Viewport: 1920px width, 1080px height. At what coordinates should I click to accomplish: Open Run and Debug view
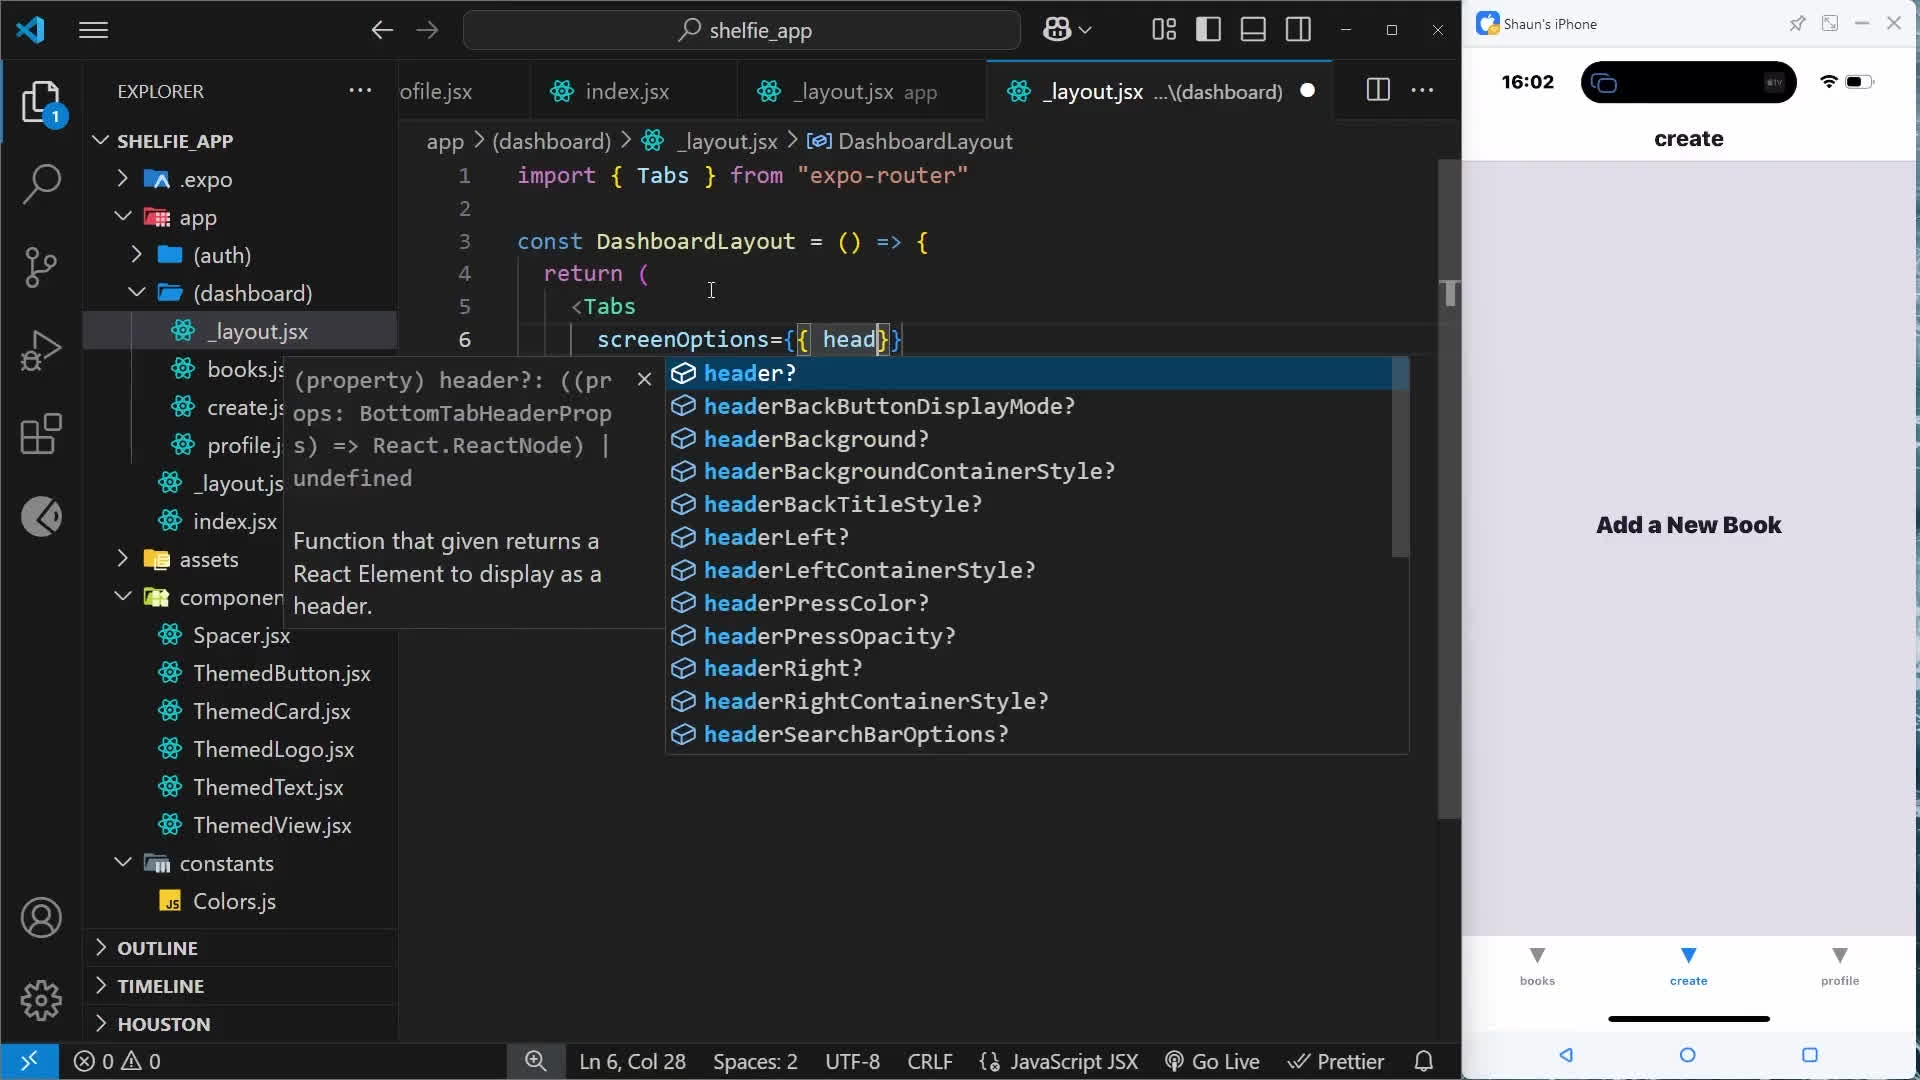pyautogui.click(x=41, y=350)
